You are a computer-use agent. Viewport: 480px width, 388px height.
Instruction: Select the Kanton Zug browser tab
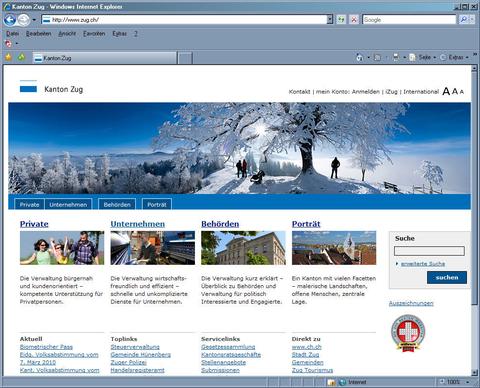[x=104, y=58]
